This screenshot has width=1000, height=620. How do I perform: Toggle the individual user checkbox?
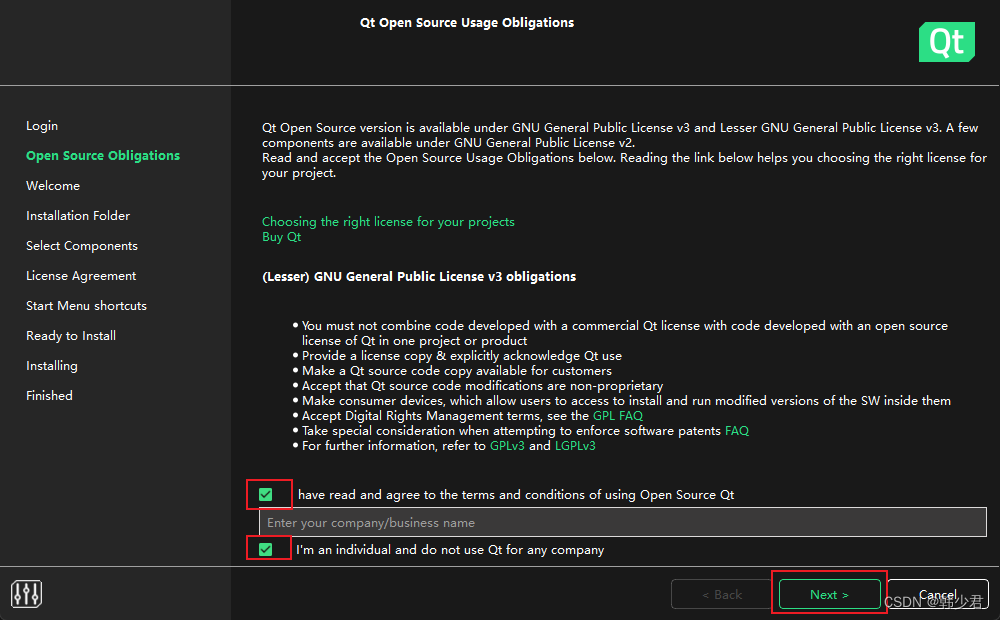click(266, 549)
